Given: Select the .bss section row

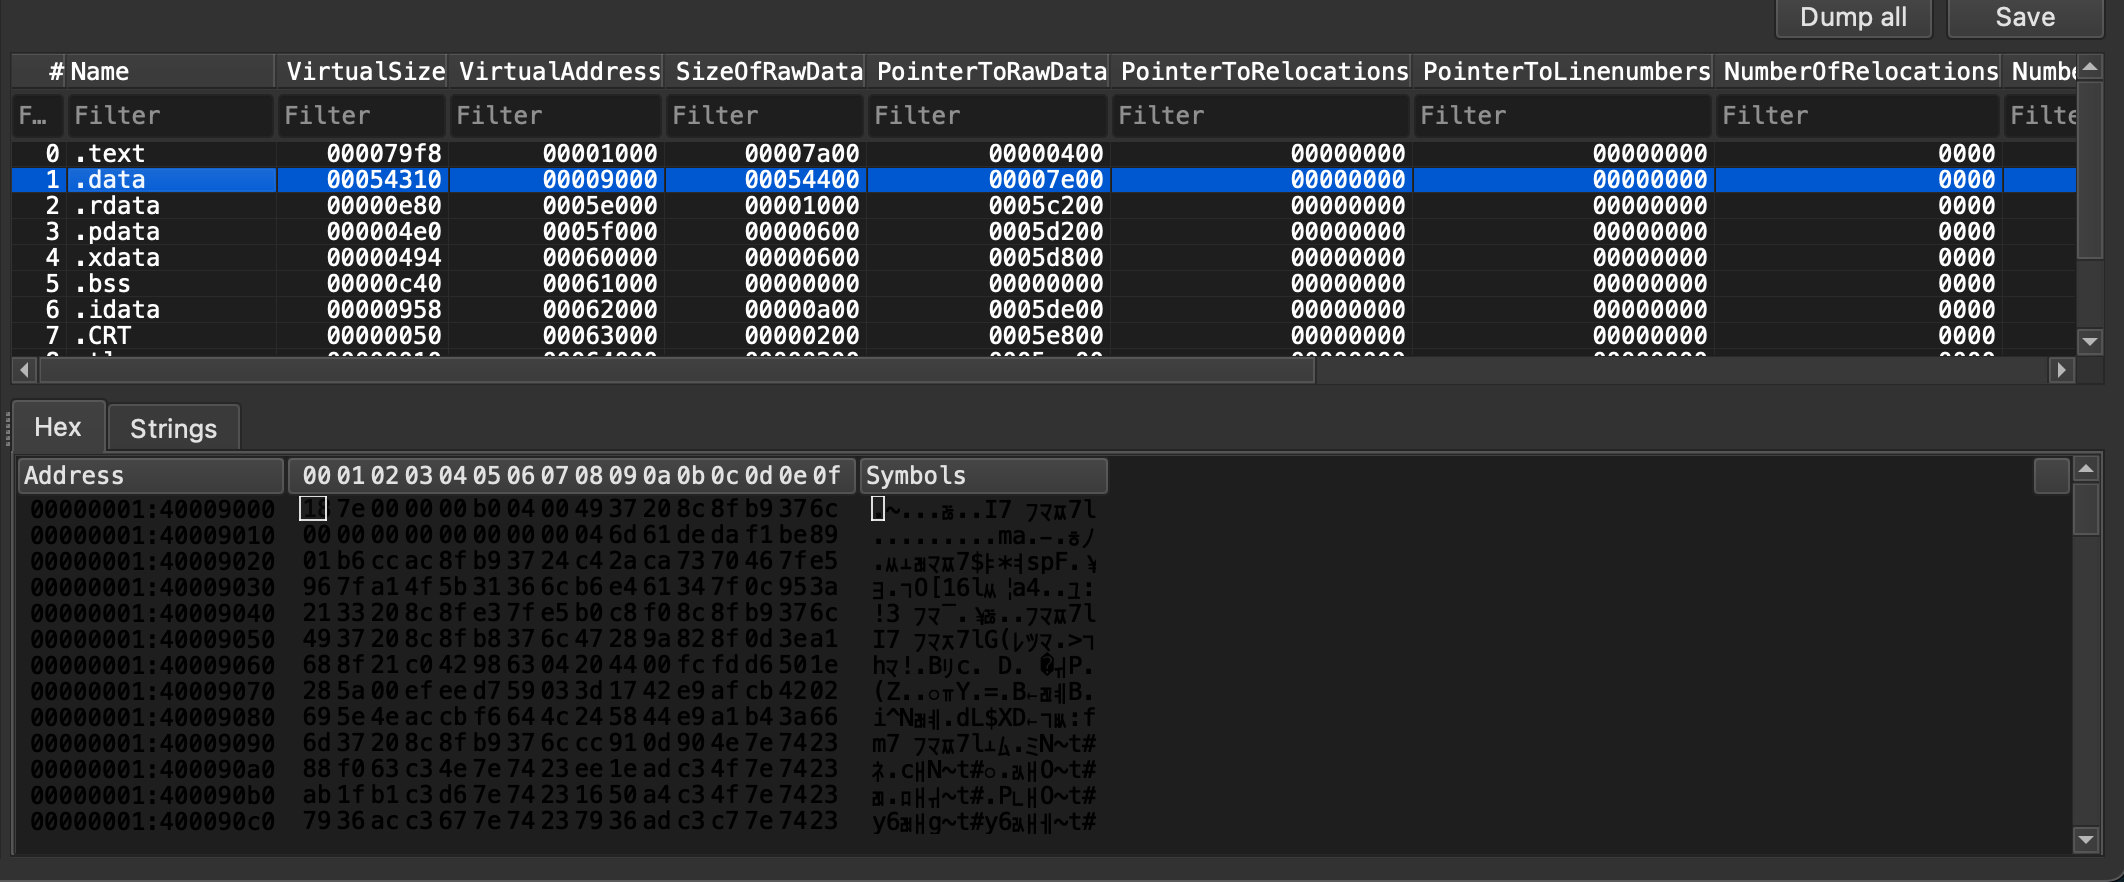Looking at the screenshot, I should coord(1044,284).
